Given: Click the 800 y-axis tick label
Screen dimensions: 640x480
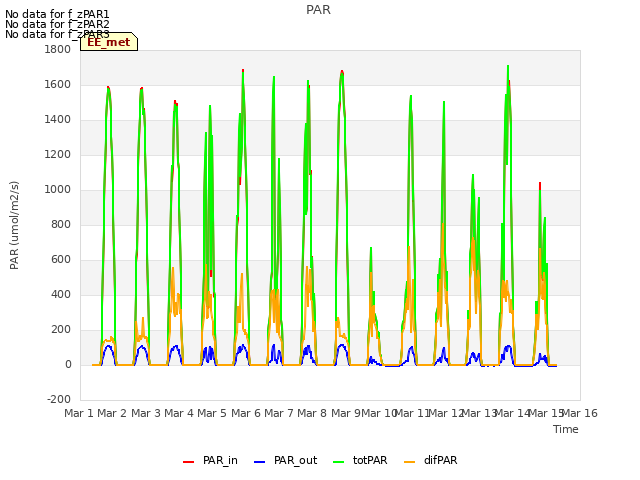Looking at the screenshot, I should (61, 224).
